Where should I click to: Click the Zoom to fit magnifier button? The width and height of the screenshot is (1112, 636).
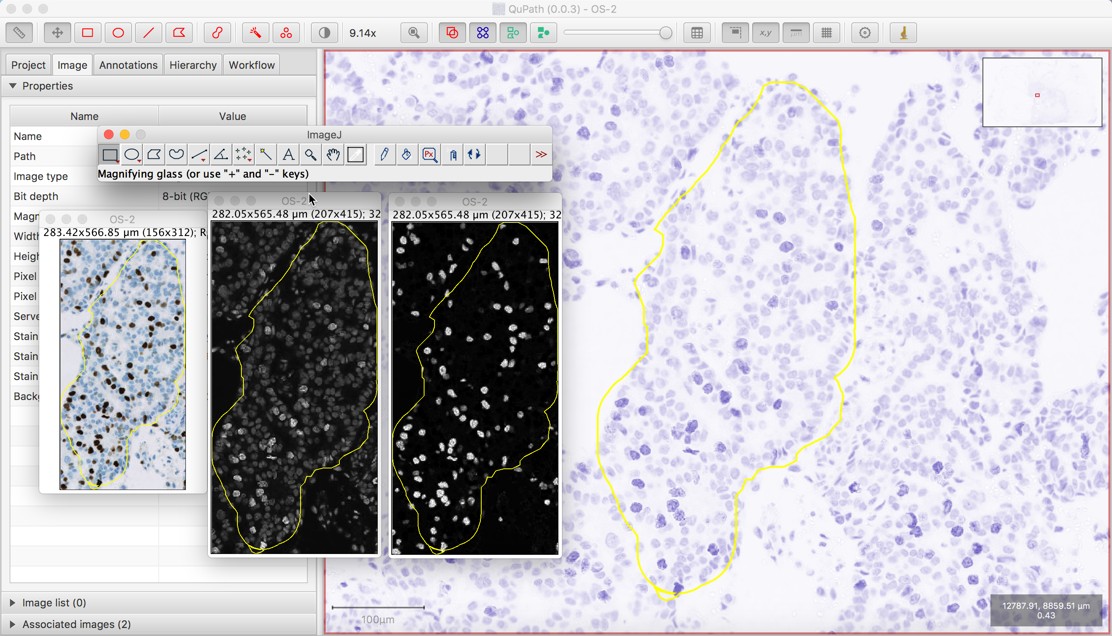(413, 33)
